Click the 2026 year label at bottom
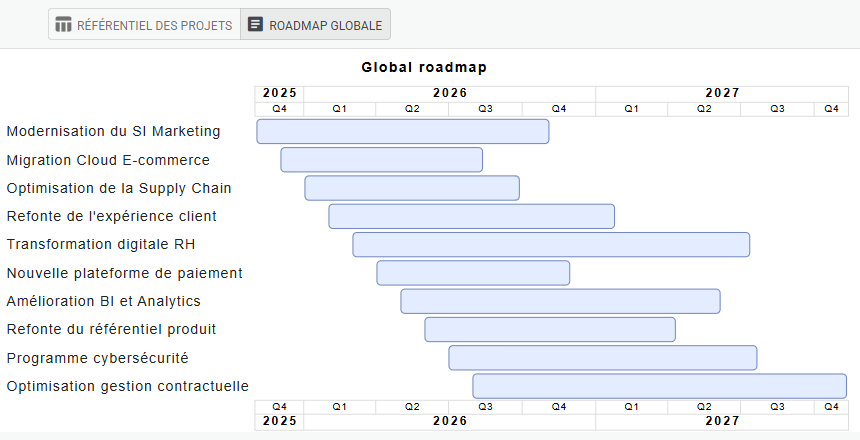This screenshot has width=860, height=440. [x=450, y=422]
